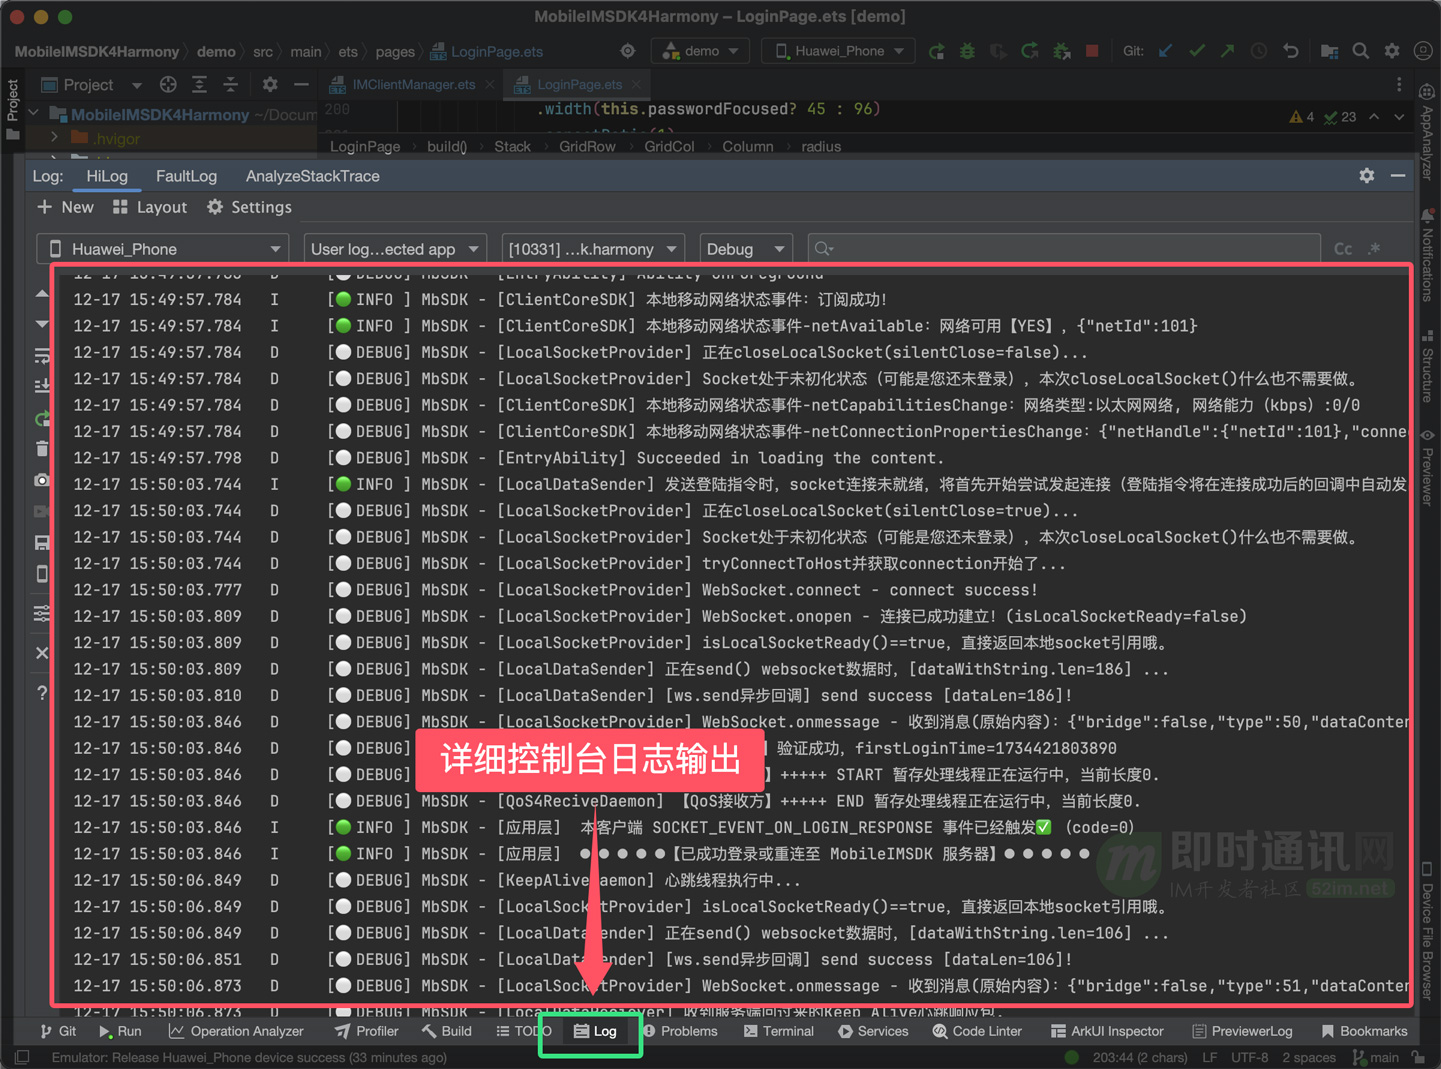1441x1069 pixels.
Task: Open the Huawei_Phone device dropdown in Log panel
Action: (x=163, y=249)
